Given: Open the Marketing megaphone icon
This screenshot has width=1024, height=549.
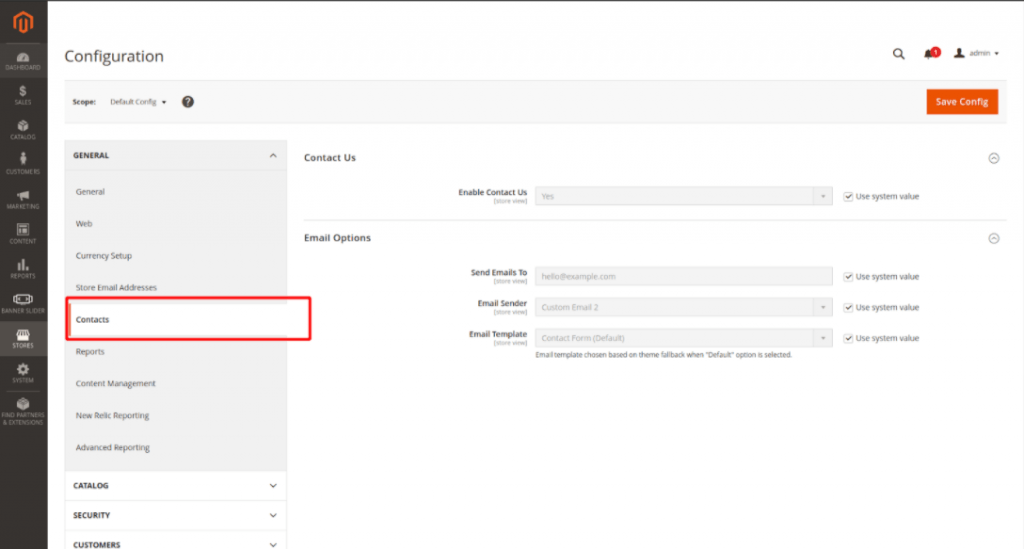Looking at the screenshot, I should [x=23, y=199].
